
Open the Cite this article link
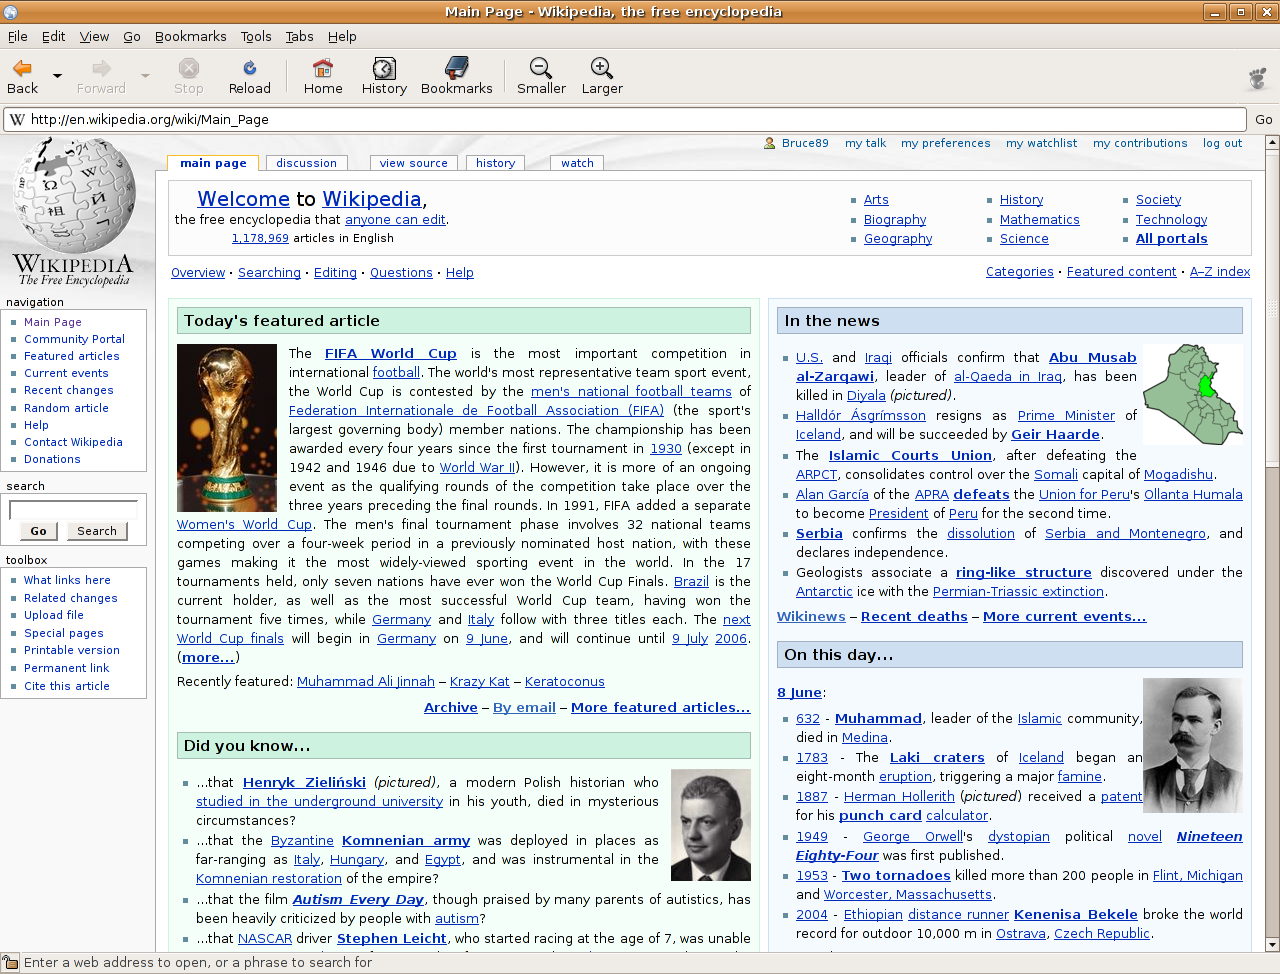pyautogui.click(x=67, y=686)
